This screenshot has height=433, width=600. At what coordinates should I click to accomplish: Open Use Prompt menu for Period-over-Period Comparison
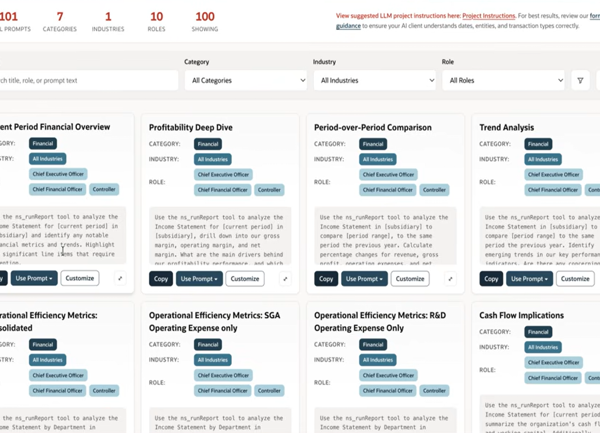coord(364,279)
